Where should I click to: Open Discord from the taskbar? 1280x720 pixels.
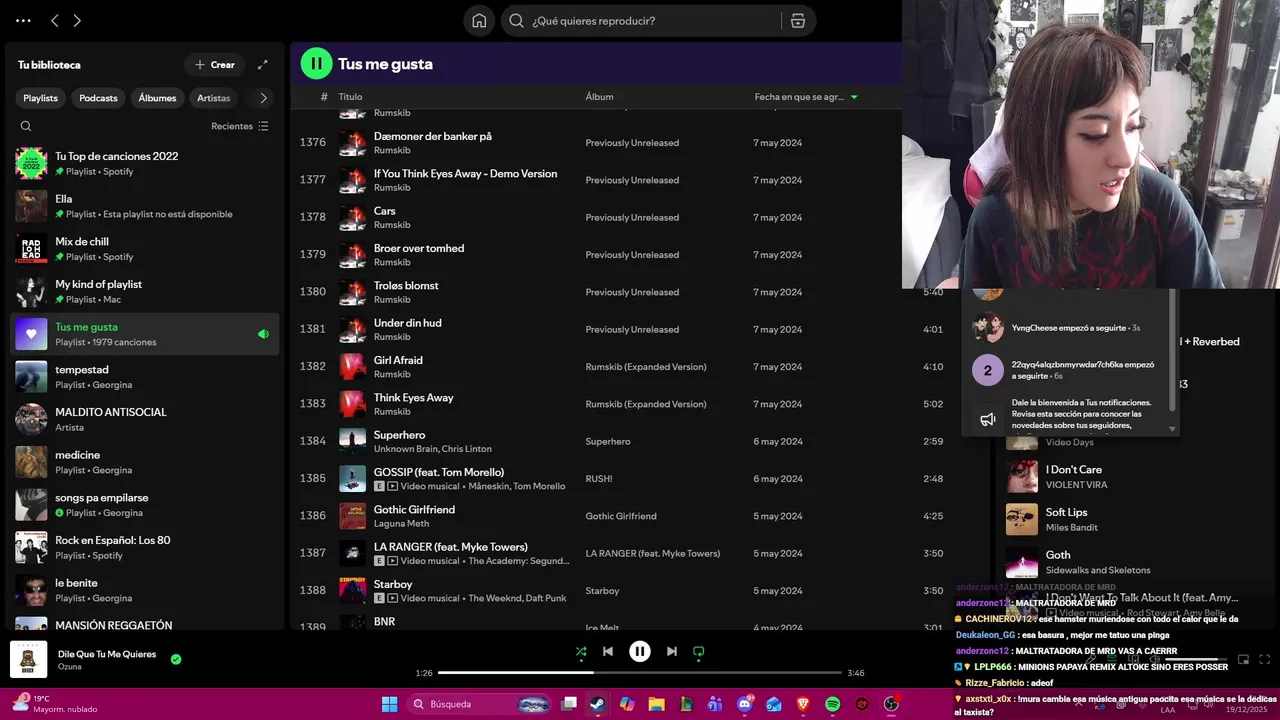pyautogui.click(x=745, y=704)
